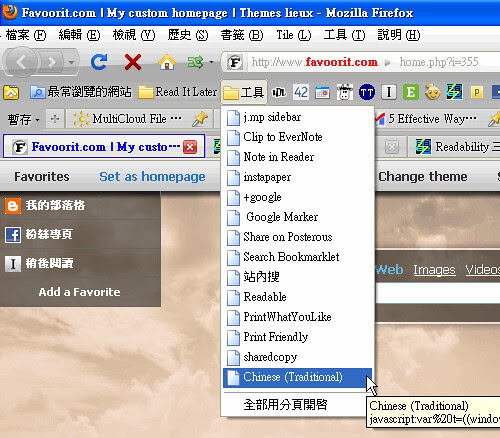
Task: Select the Favoorit.com browser tab
Action: point(103,147)
